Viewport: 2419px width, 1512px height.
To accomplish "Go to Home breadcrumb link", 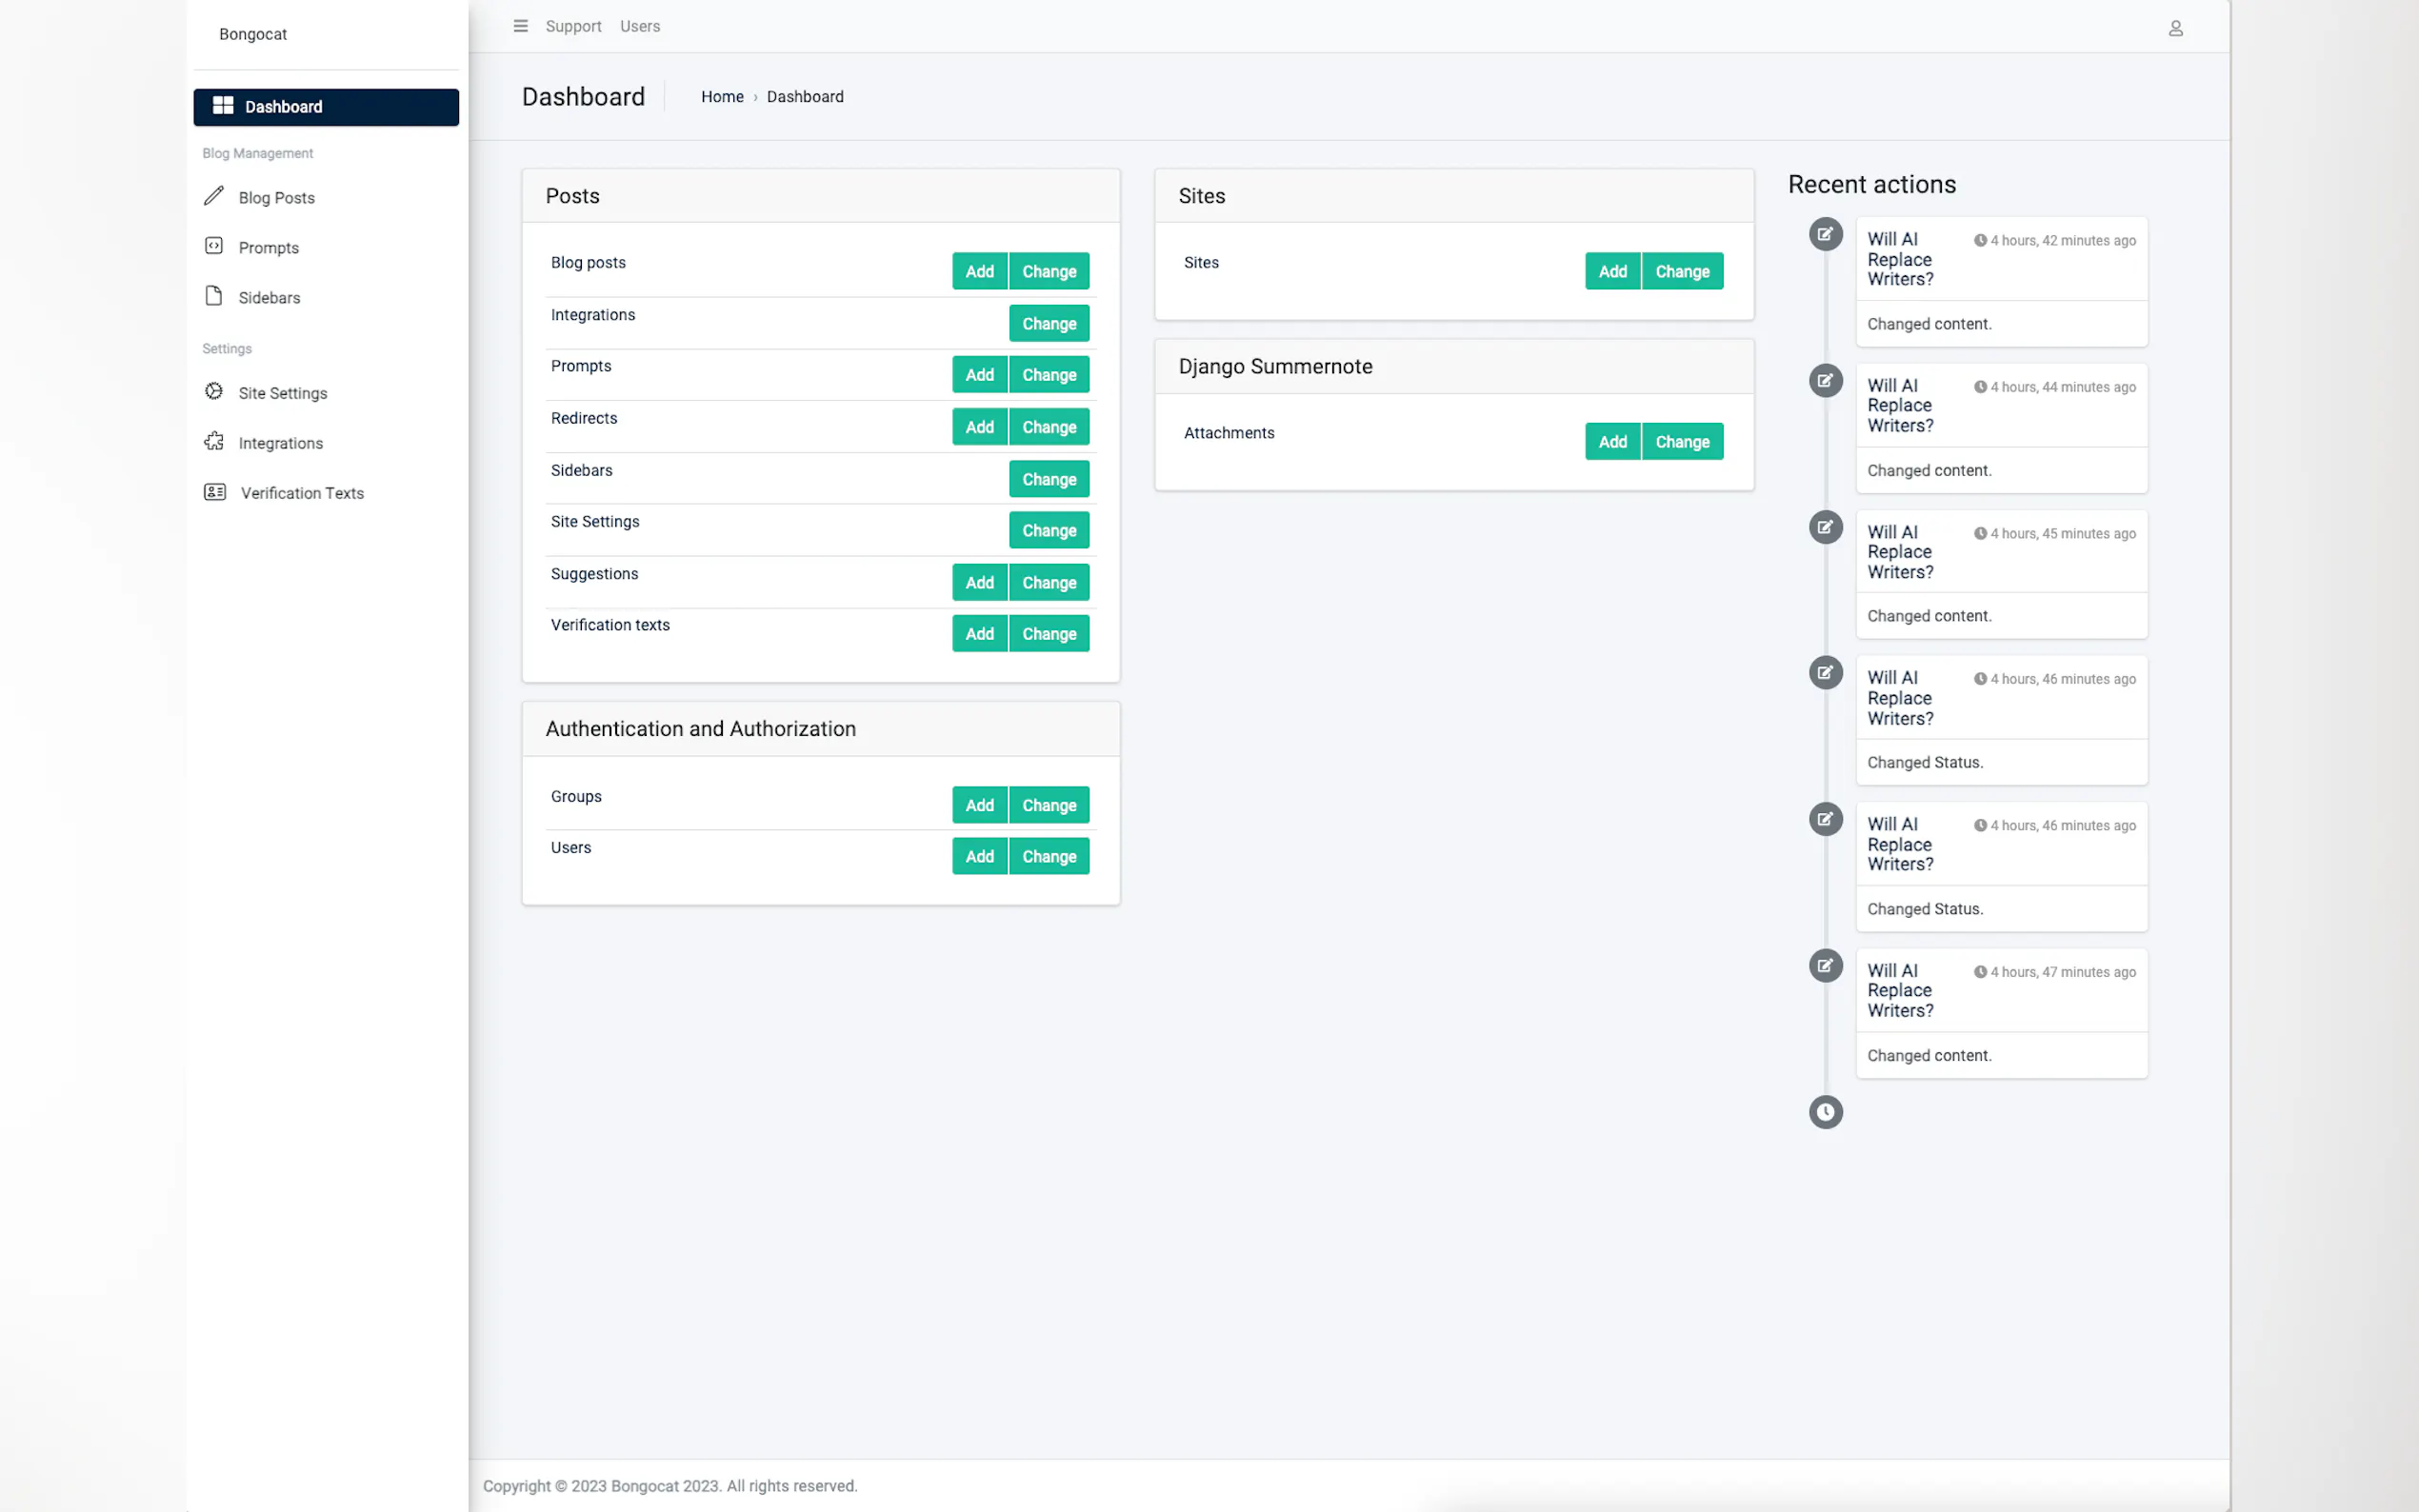I will (x=722, y=97).
